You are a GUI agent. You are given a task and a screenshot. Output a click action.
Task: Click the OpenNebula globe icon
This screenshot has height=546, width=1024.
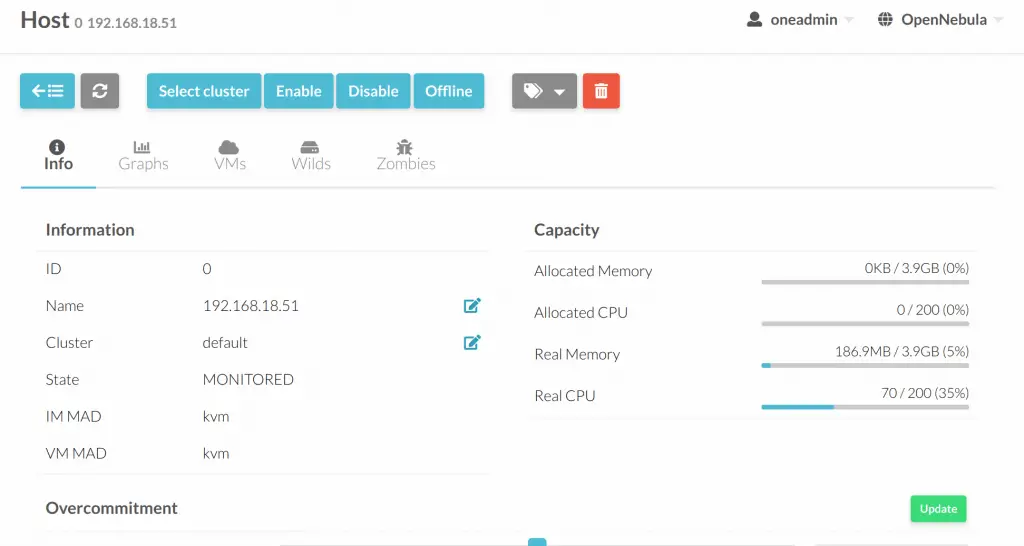(x=885, y=20)
